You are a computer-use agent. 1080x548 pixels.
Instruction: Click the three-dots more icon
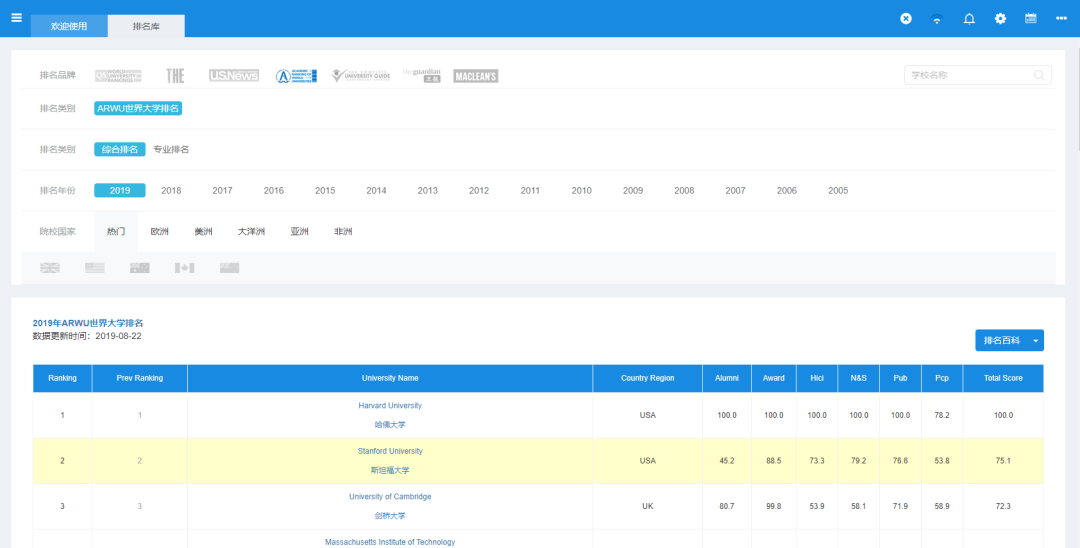1061,19
